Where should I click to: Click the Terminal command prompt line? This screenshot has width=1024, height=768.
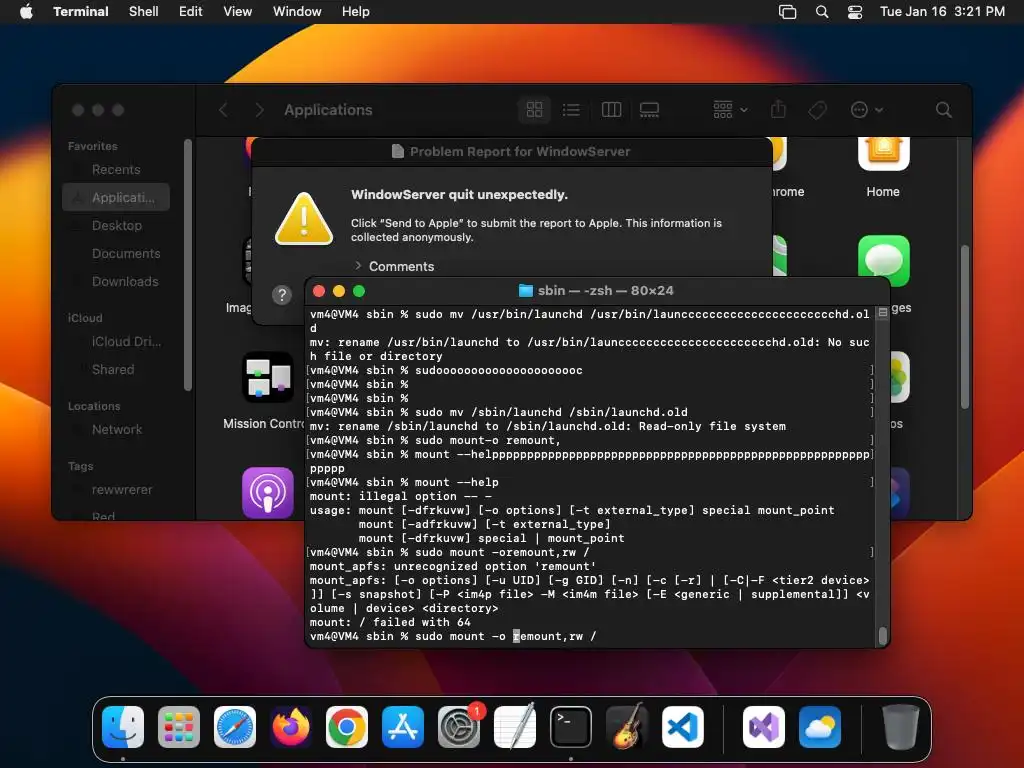pos(453,636)
